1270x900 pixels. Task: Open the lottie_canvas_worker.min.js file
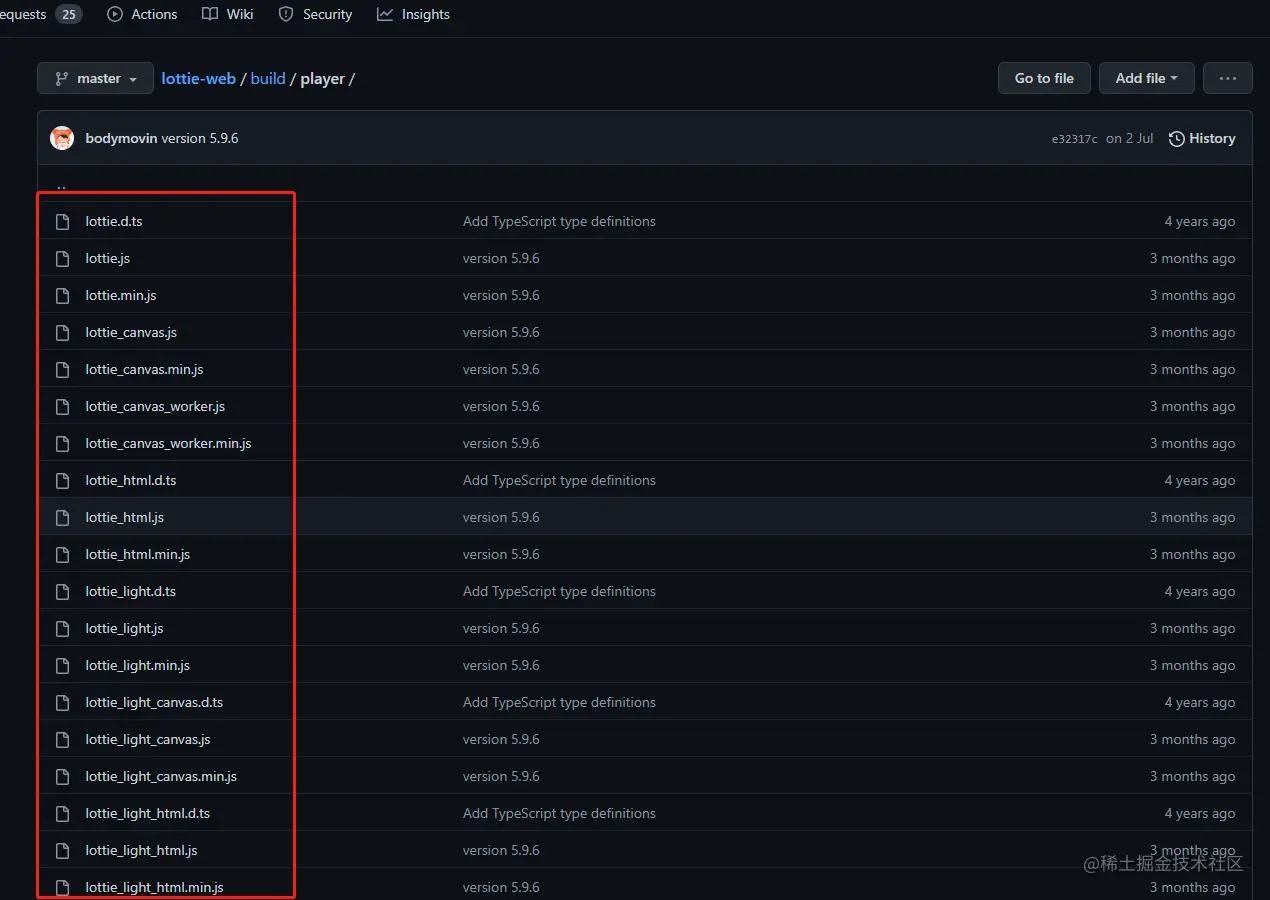168,443
